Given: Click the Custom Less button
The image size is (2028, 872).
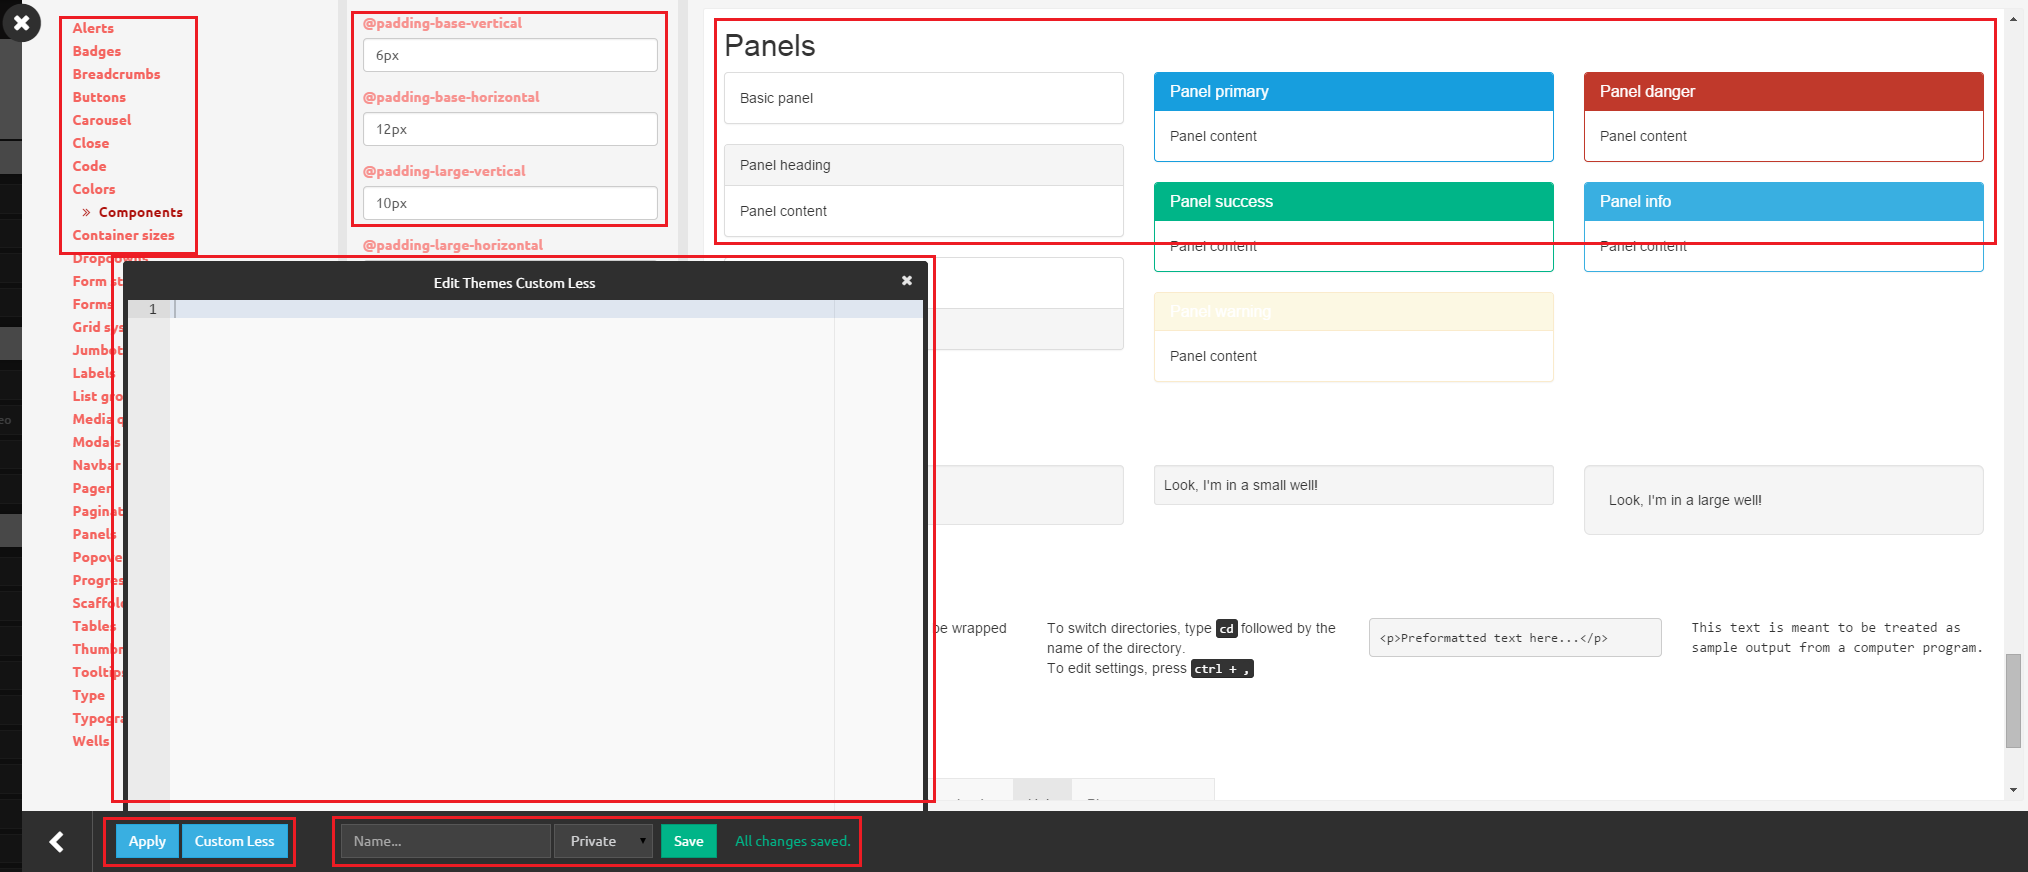Looking at the screenshot, I should pyautogui.click(x=234, y=841).
